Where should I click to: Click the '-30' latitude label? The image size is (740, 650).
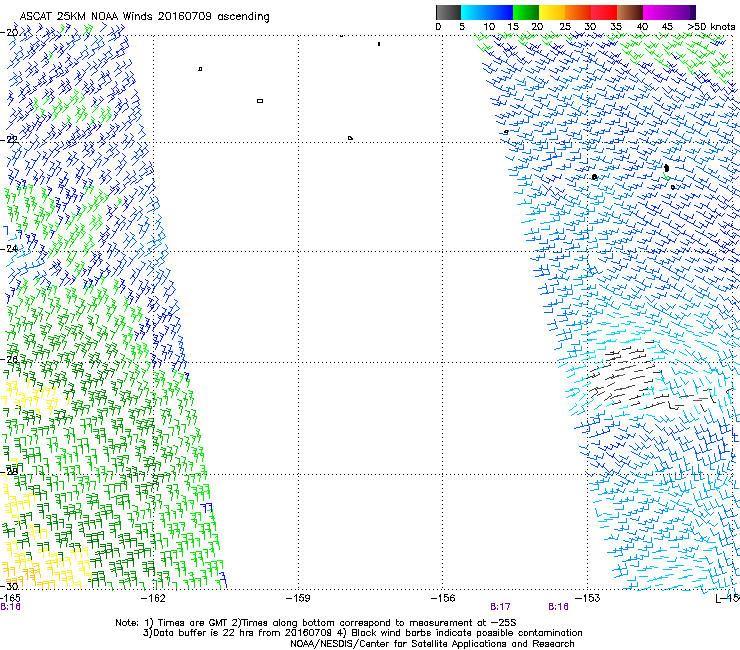coord(9,586)
